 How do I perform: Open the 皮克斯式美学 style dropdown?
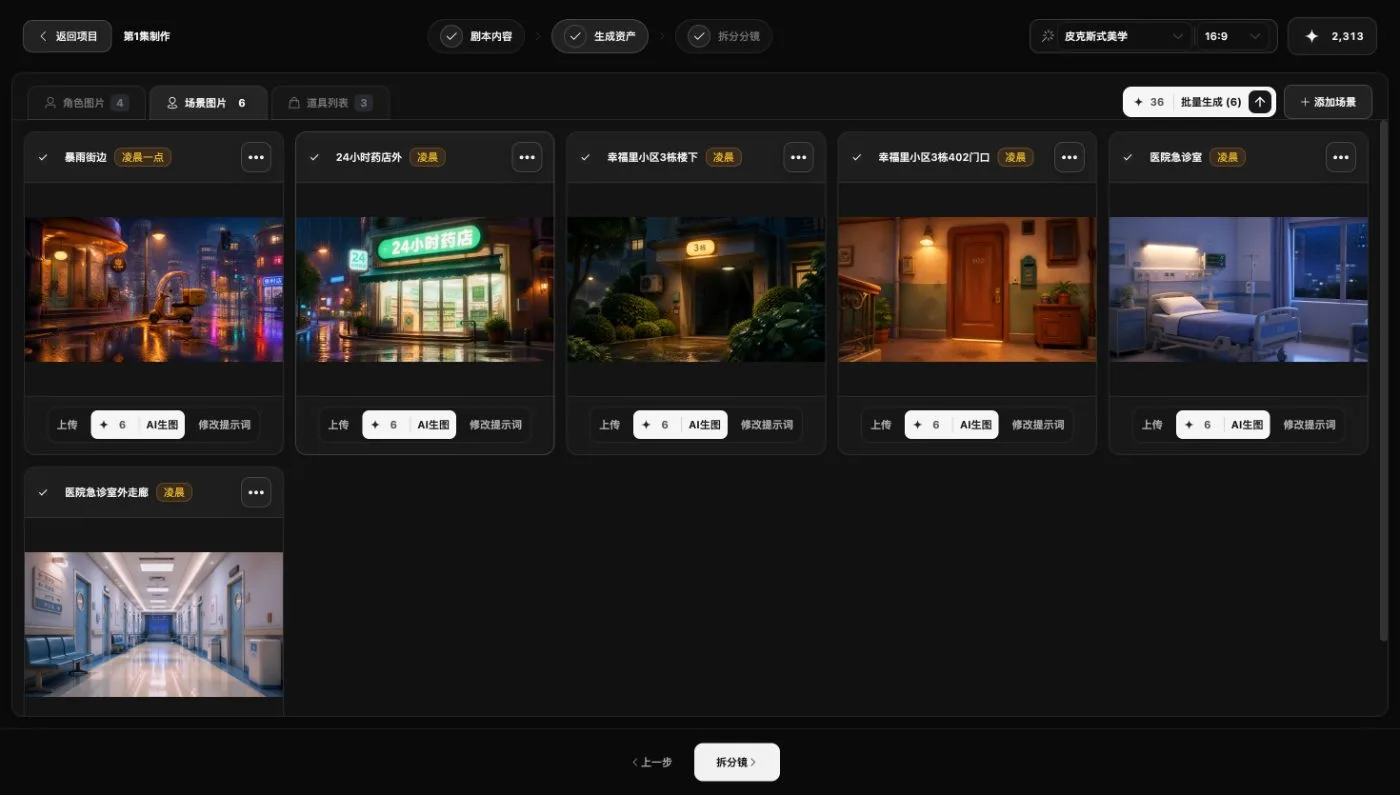tap(1112, 36)
